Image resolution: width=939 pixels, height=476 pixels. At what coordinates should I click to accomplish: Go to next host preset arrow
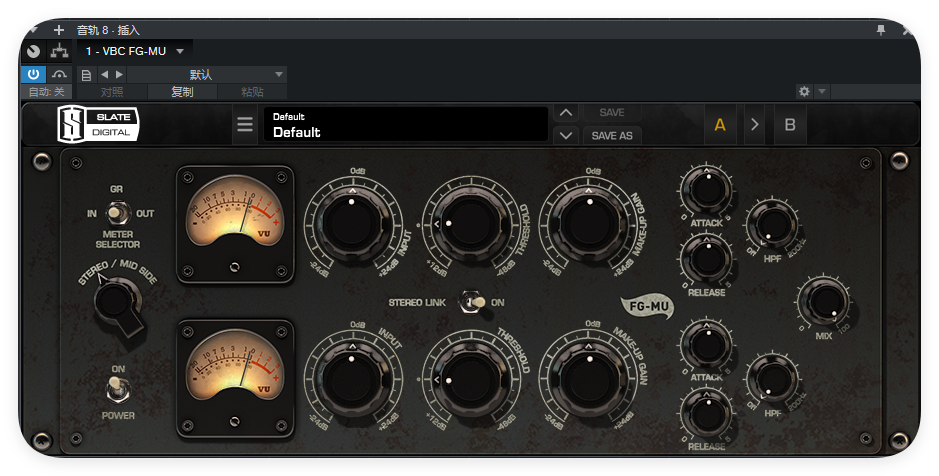119,74
